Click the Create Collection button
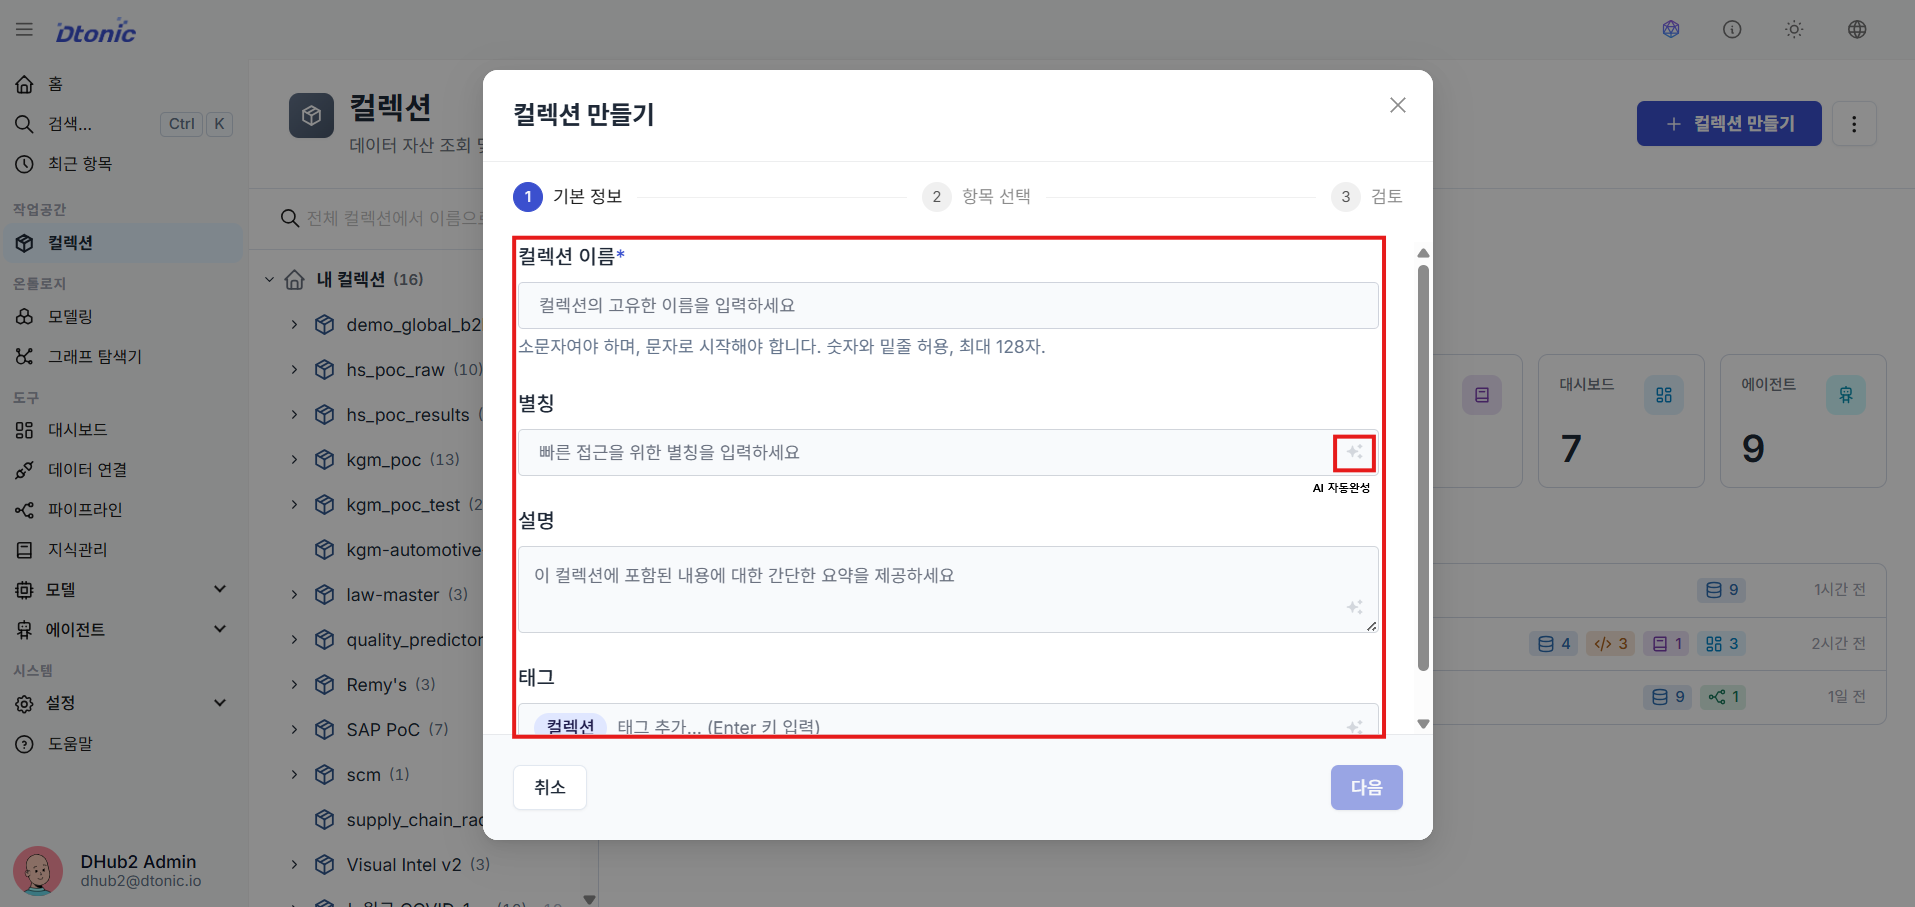The image size is (1915, 907). click(x=1729, y=124)
